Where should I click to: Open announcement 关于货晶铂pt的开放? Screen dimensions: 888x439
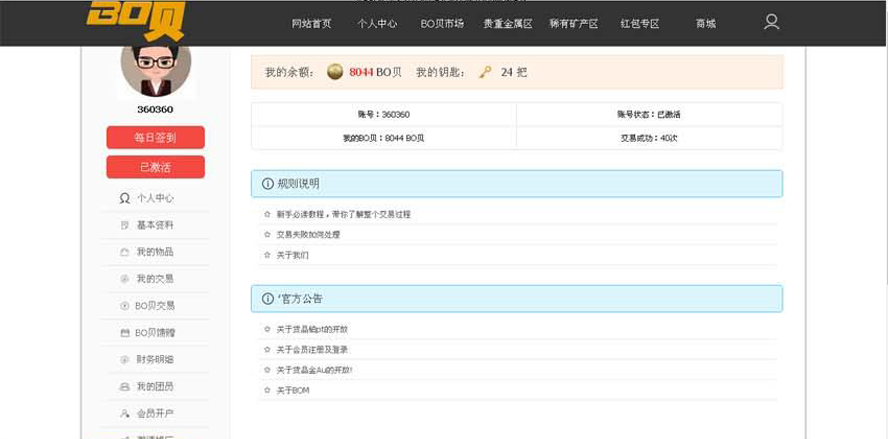coord(311,329)
